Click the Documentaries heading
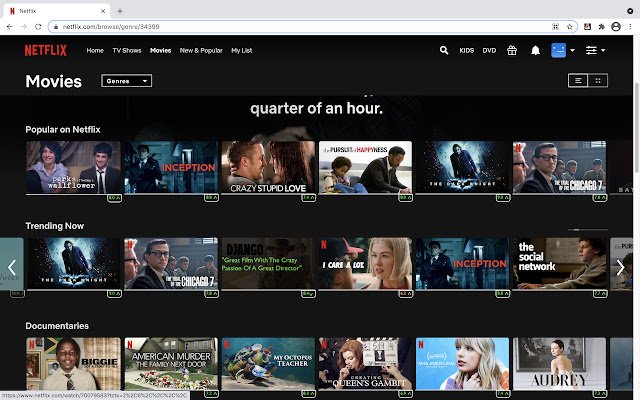 [x=57, y=326]
